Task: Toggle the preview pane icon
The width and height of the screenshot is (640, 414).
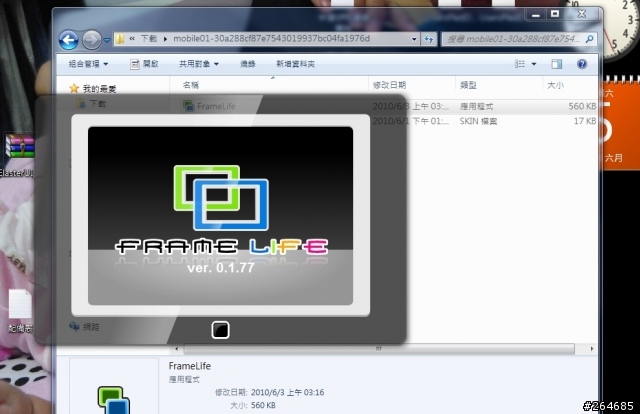Action: coord(556,64)
